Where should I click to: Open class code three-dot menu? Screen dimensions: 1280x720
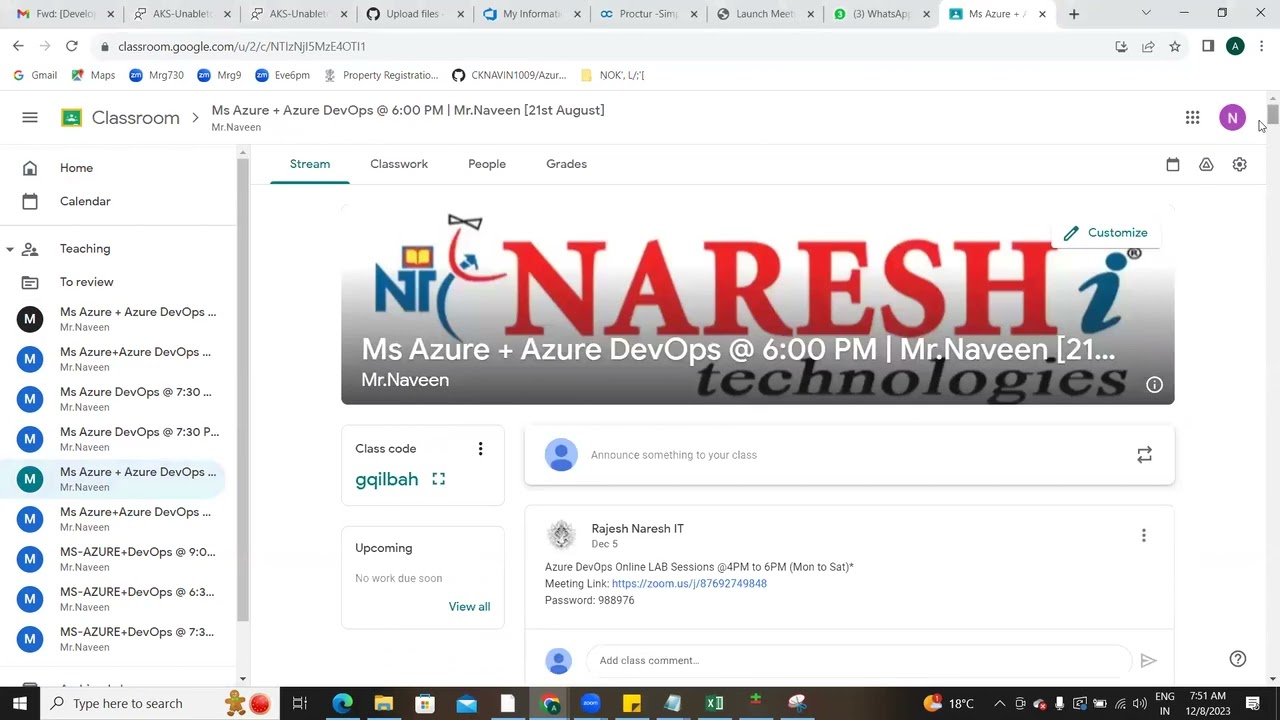pyautogui.click(x=480, y=449)
